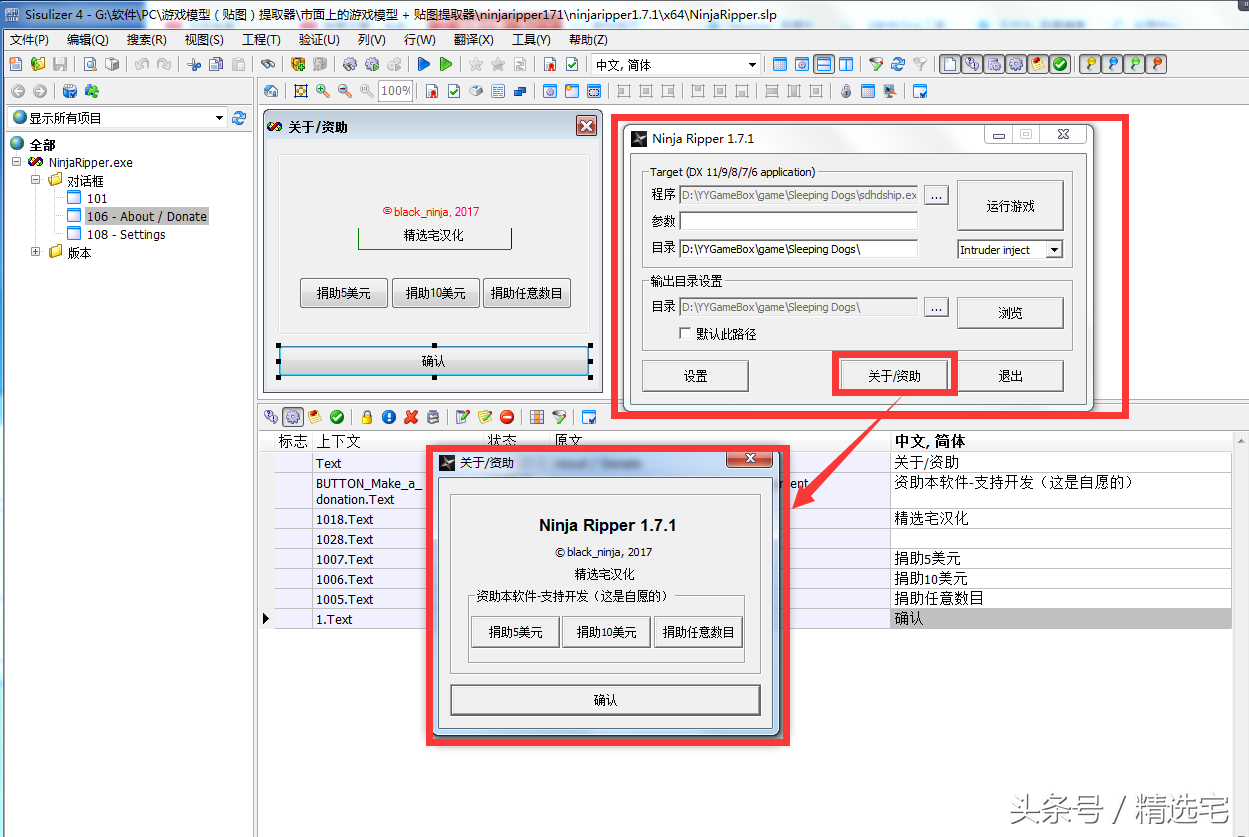Click the green pin marker icon
The image size is (1249, 837).
coord(1135,64)
